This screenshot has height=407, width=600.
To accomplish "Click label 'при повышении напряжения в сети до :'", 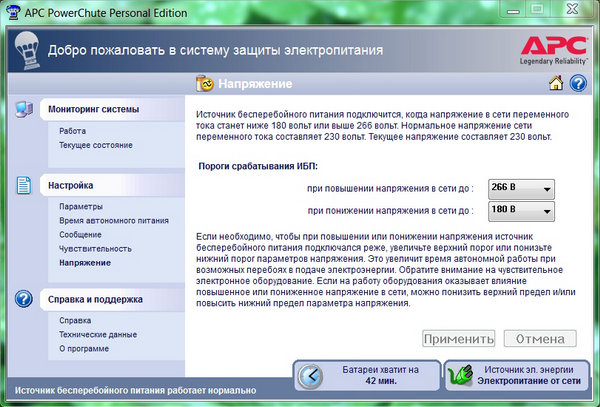I will click(390, 189).
